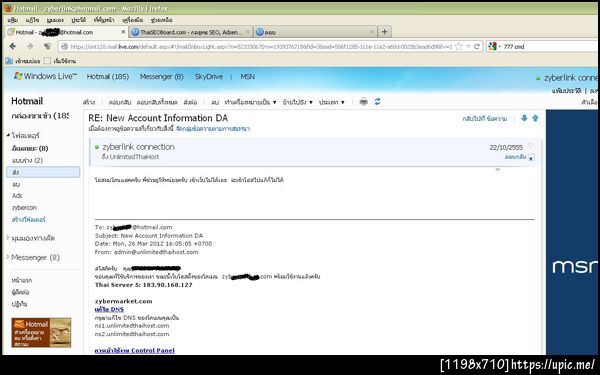Open the address bar history dropdown arrow
The height and width of the screenshot is (375, 600).
tap(468, 47)
